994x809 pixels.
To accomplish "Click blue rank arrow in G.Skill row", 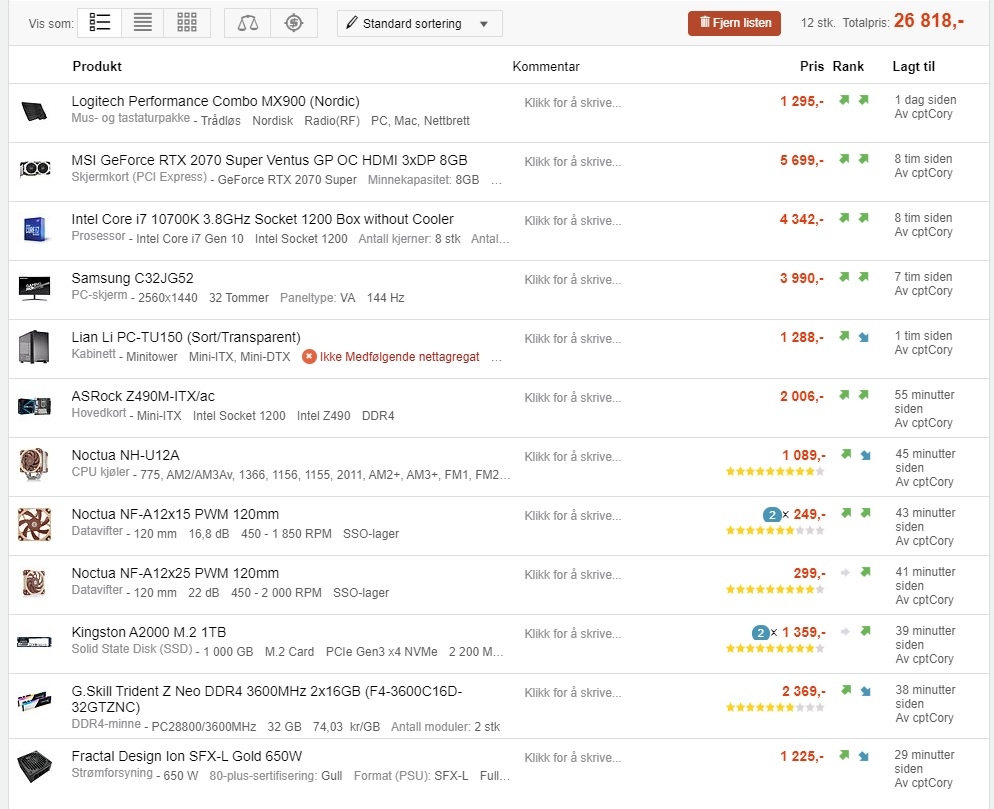I will [x=865, y=691].
